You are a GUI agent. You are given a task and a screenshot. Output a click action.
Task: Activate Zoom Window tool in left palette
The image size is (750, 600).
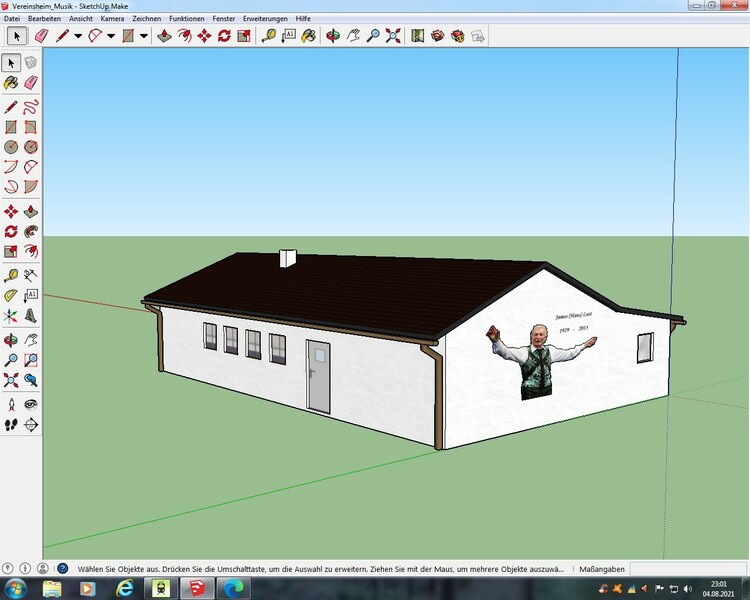click(x=31, y=360)
